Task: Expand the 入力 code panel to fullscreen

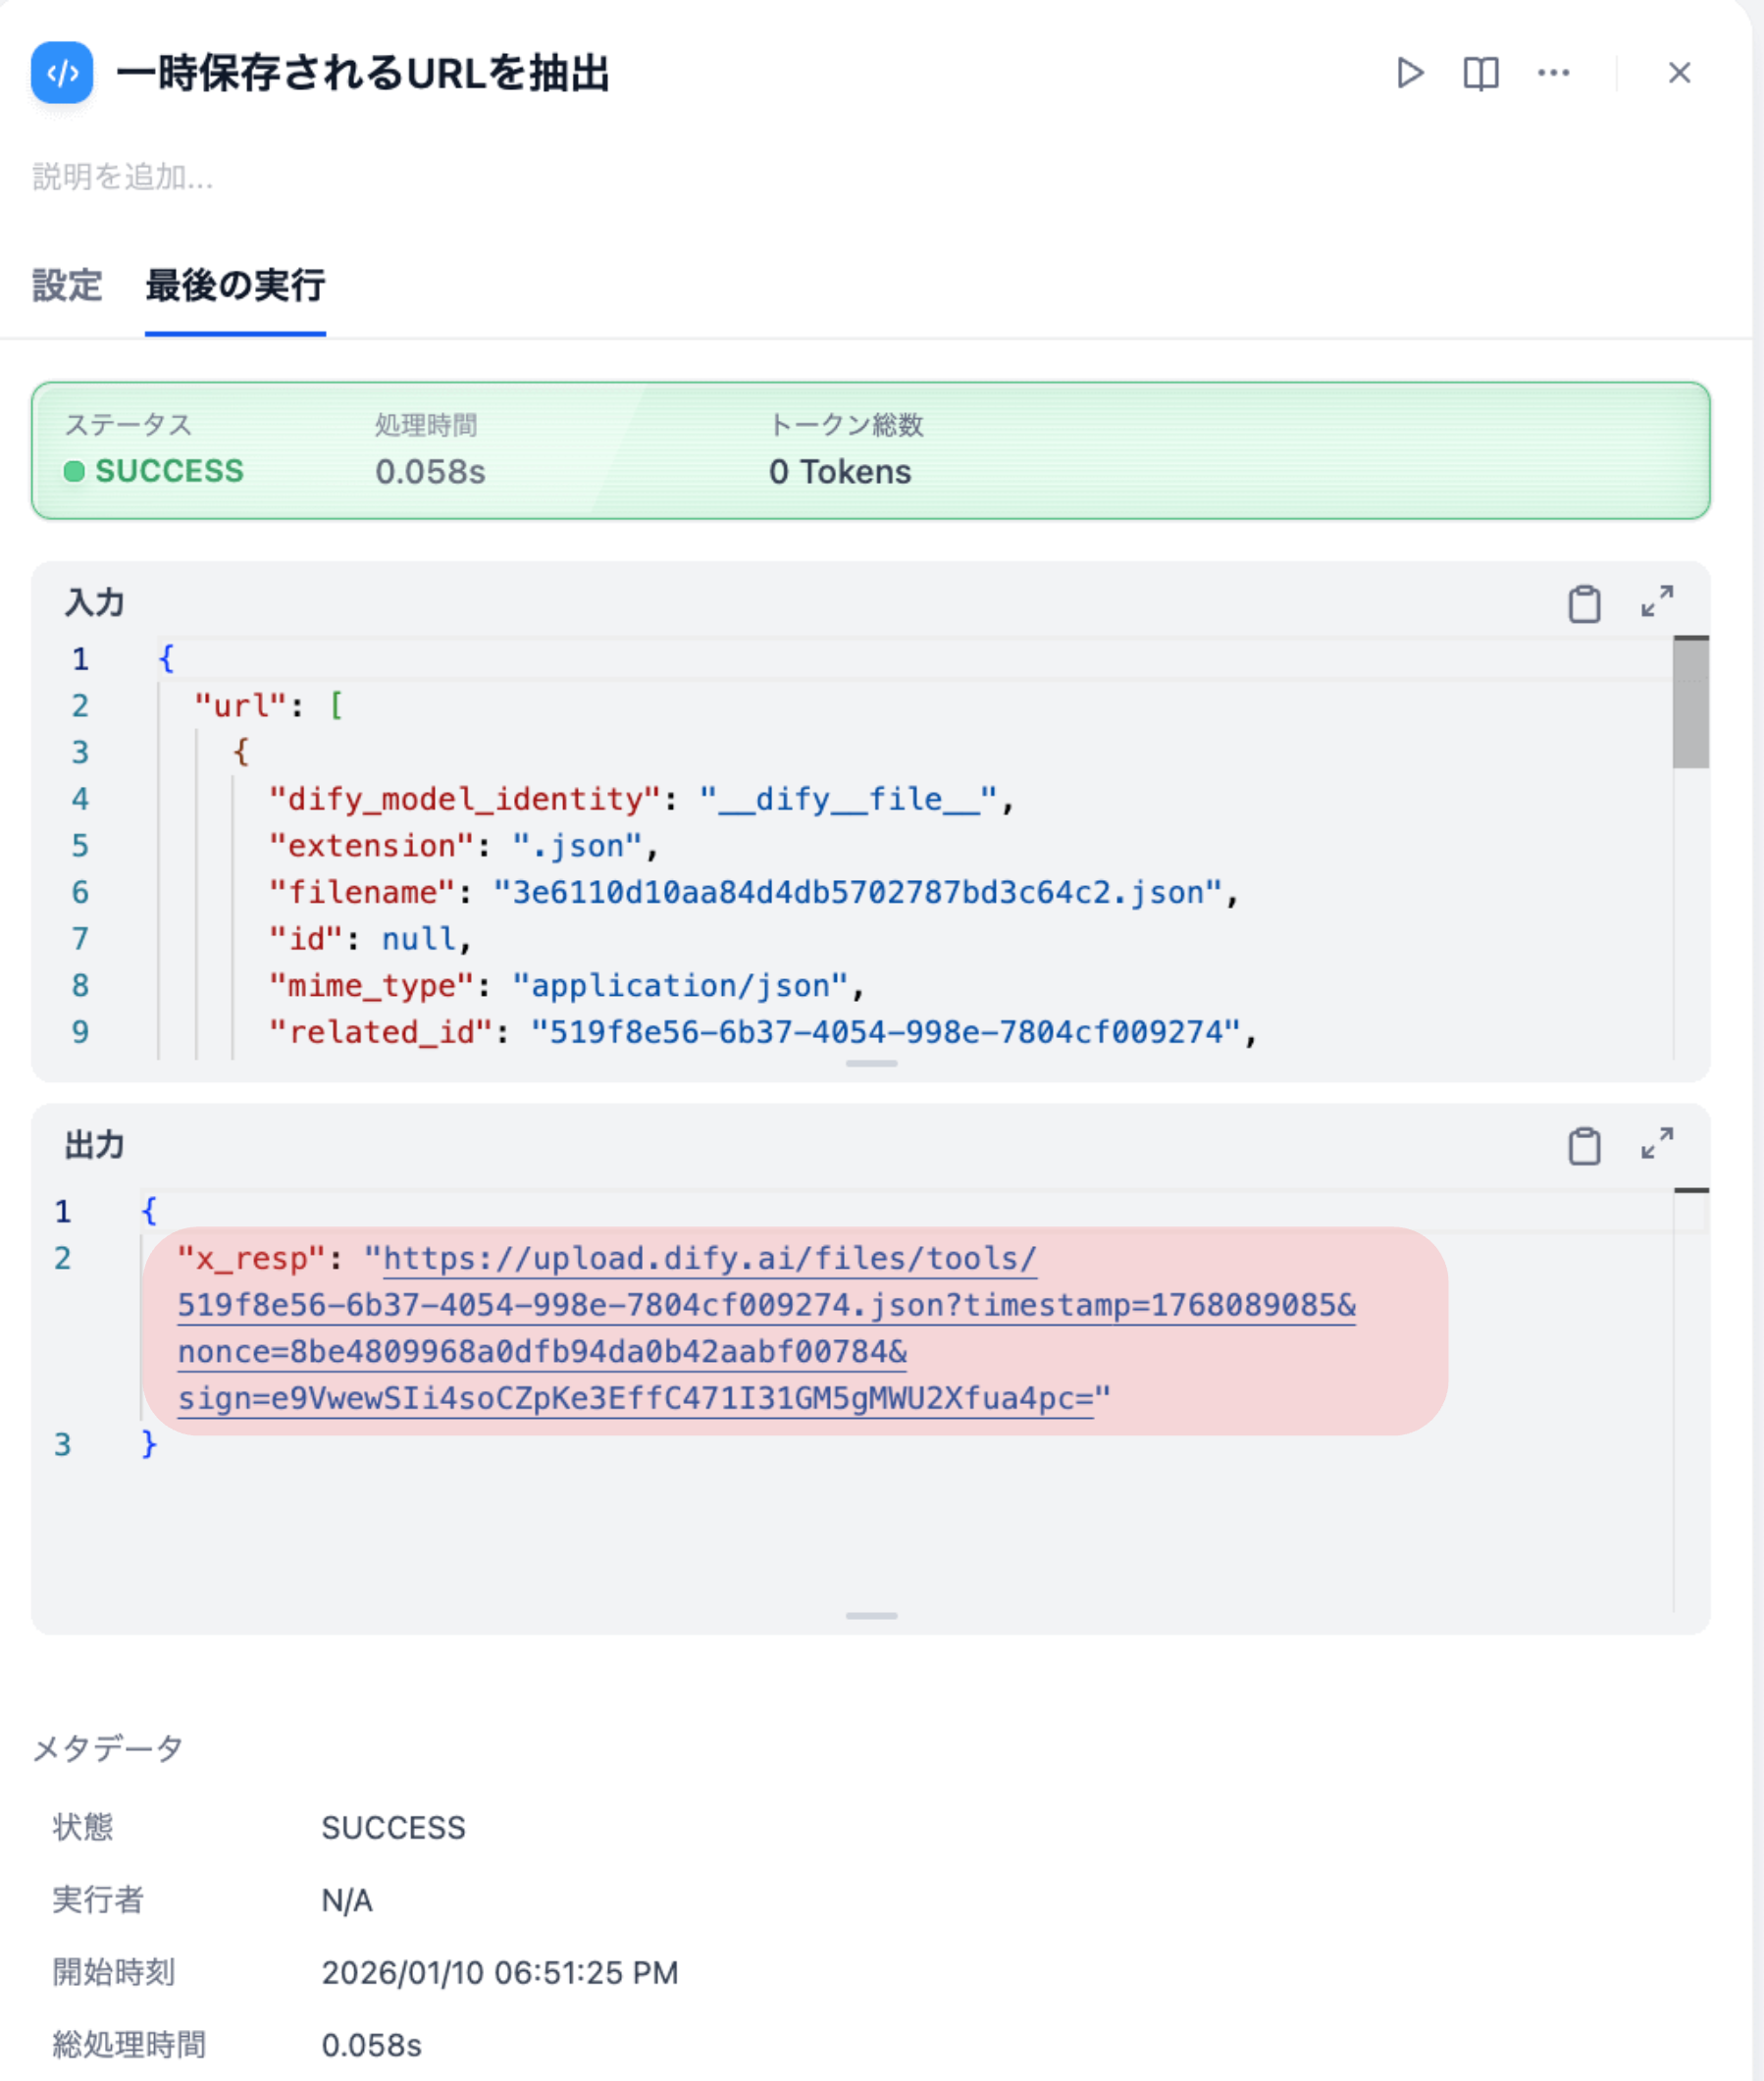Action: coord(1657,602)
